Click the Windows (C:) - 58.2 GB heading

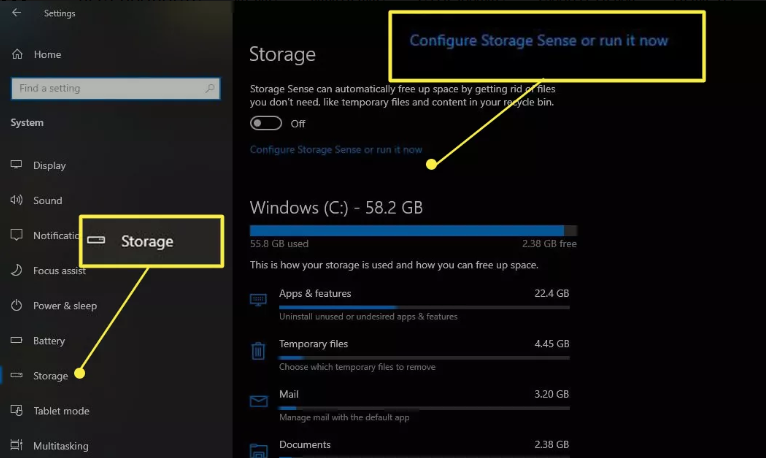(x=336, y=208)
